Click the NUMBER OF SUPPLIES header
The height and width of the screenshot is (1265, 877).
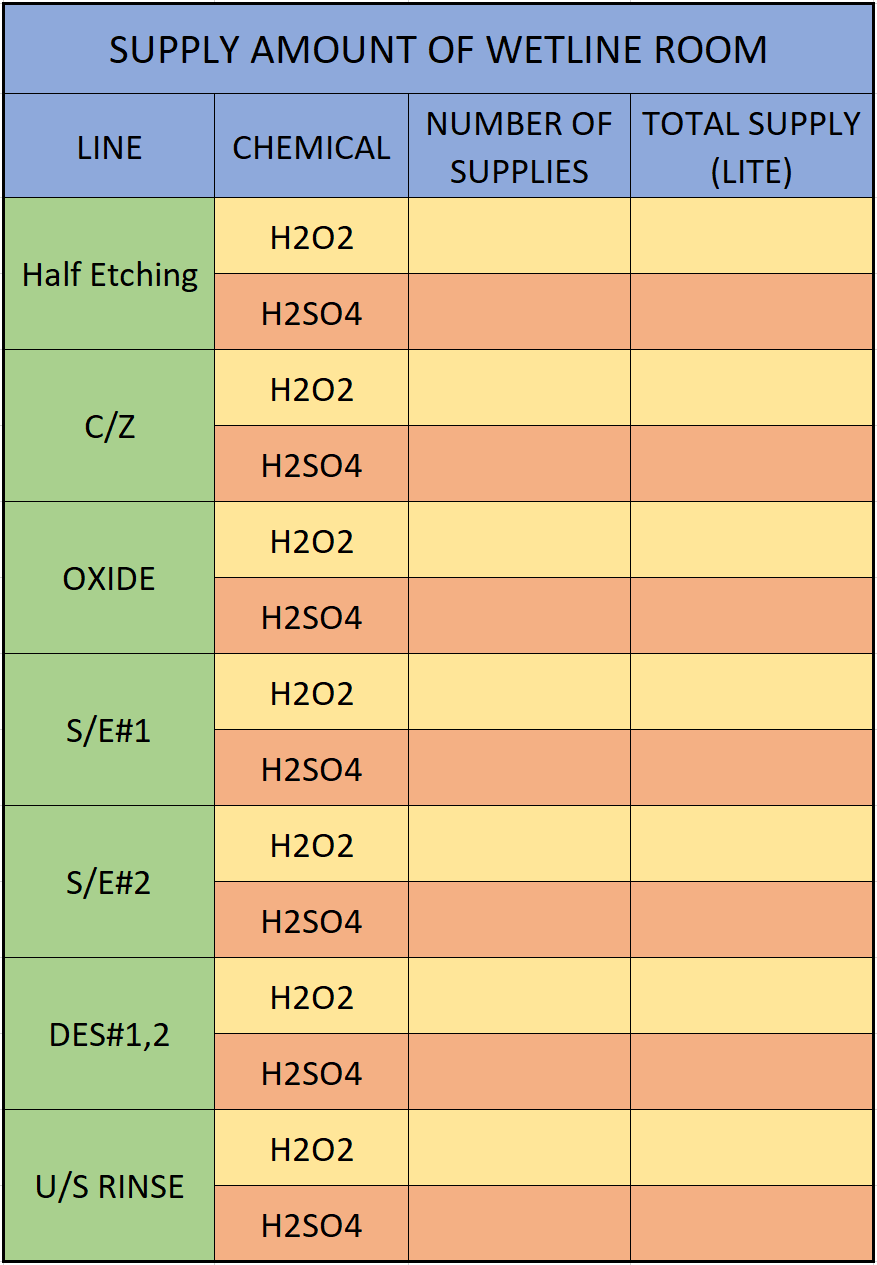519,146
